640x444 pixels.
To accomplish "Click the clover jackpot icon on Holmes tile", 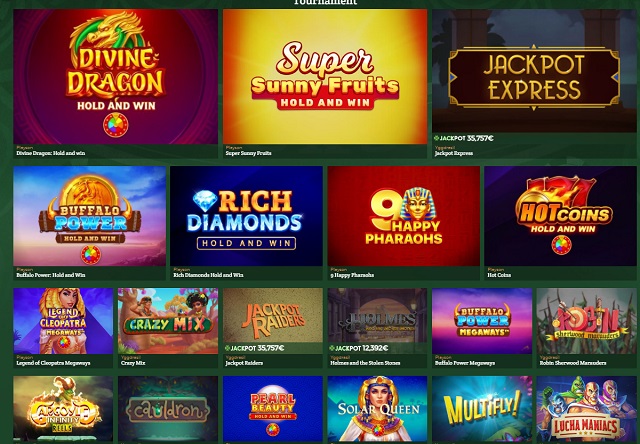I will 332,348.
